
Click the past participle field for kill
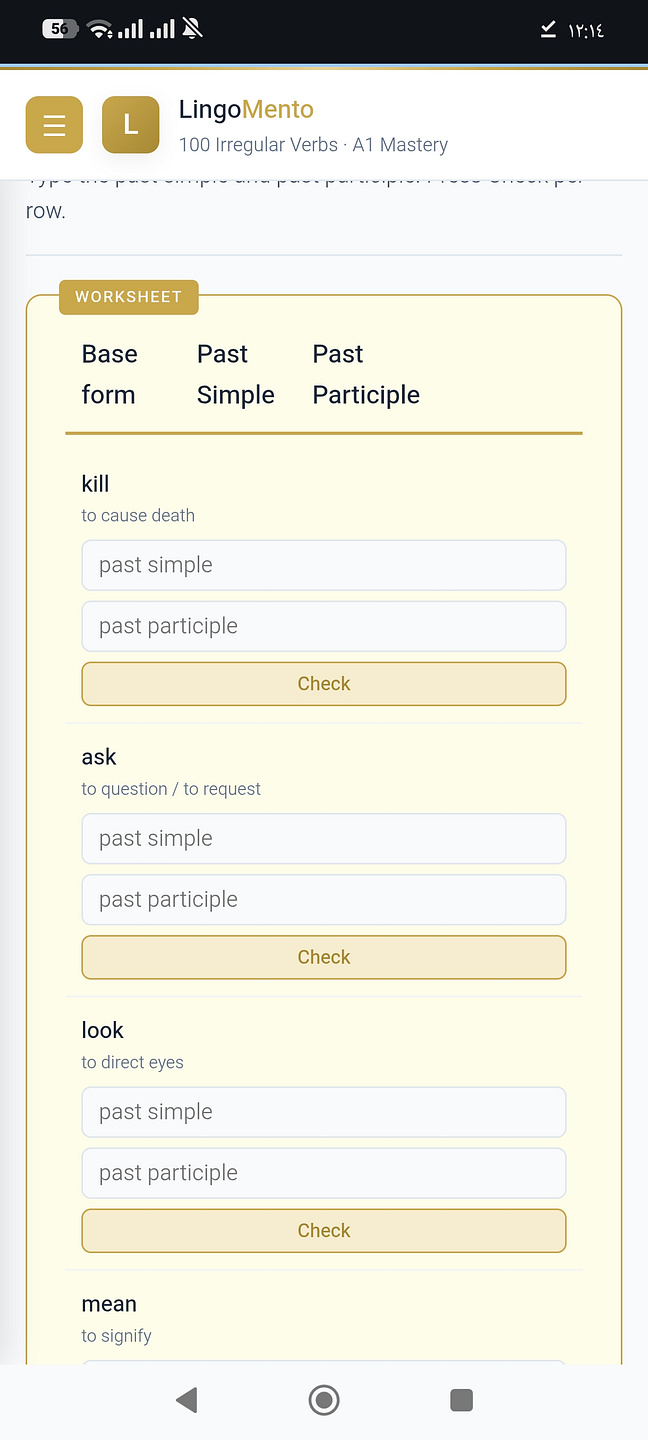coord(324,626)
